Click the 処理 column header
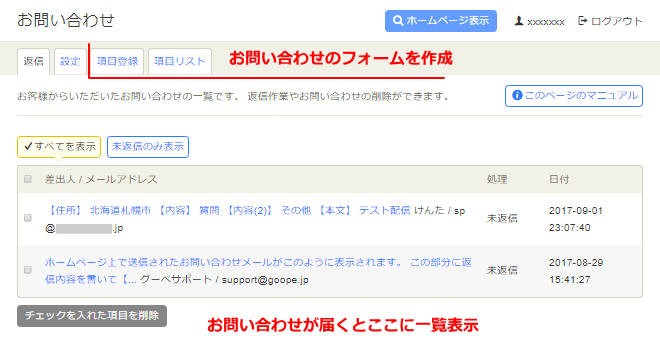This screenshot has height=360, width=660. coord(497,179)
